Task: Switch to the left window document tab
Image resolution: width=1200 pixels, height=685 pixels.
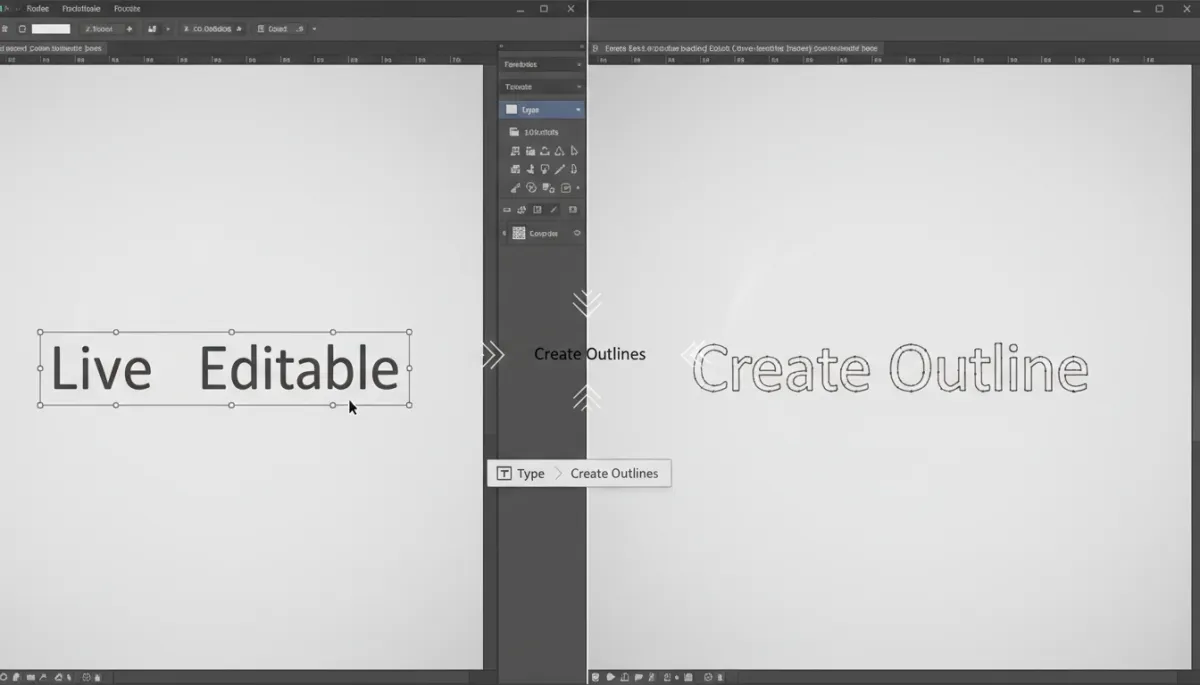Action: tap(51, 48)
